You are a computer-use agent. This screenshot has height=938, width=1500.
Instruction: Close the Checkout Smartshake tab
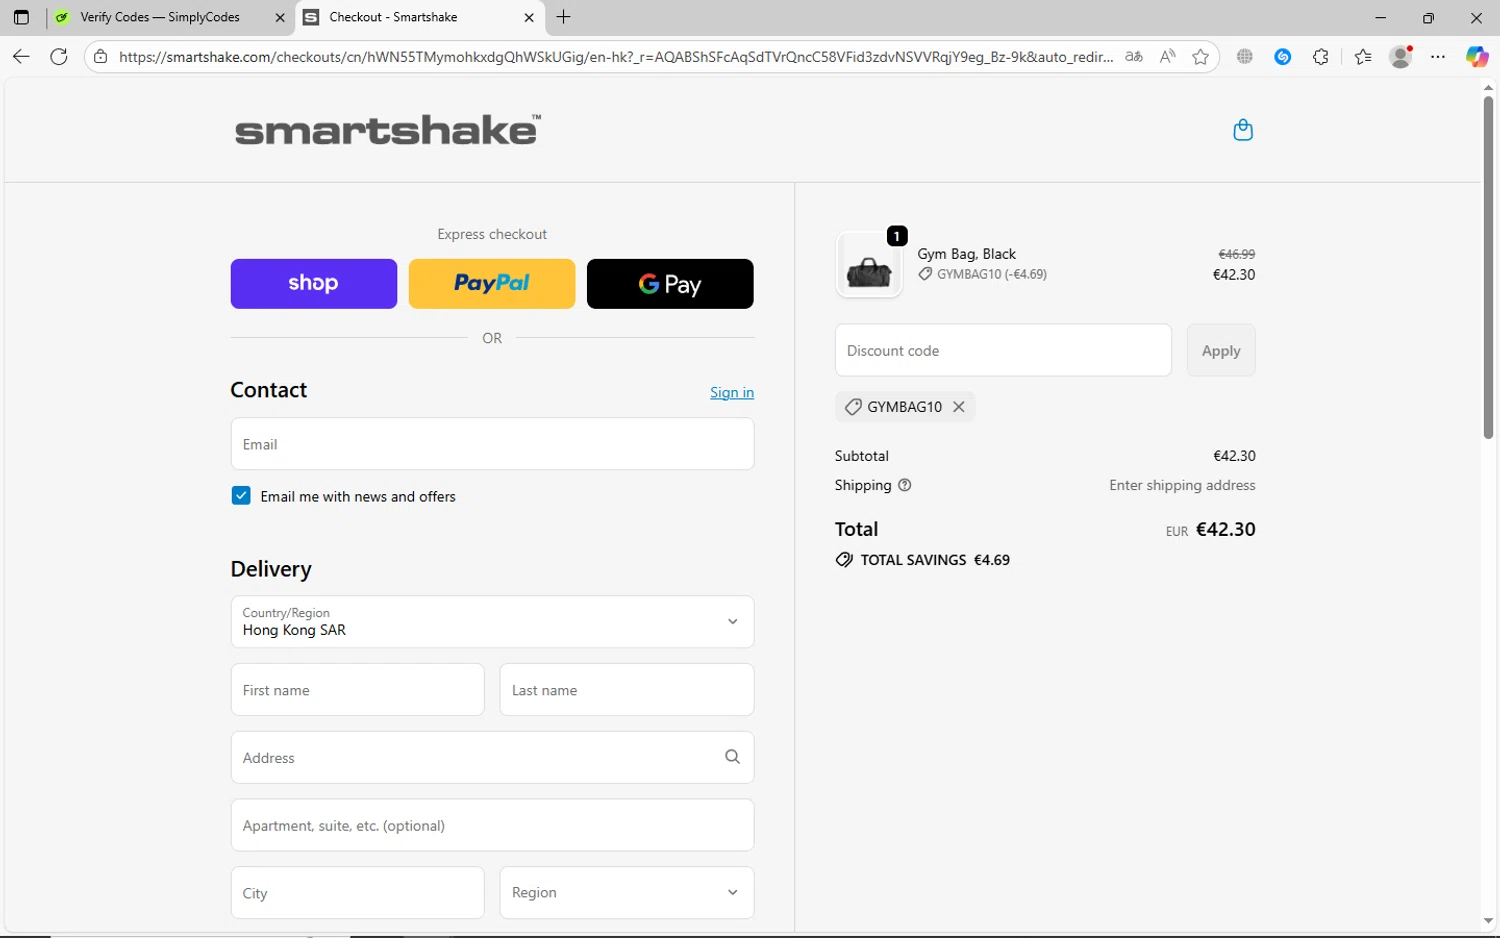pos(529,17)
